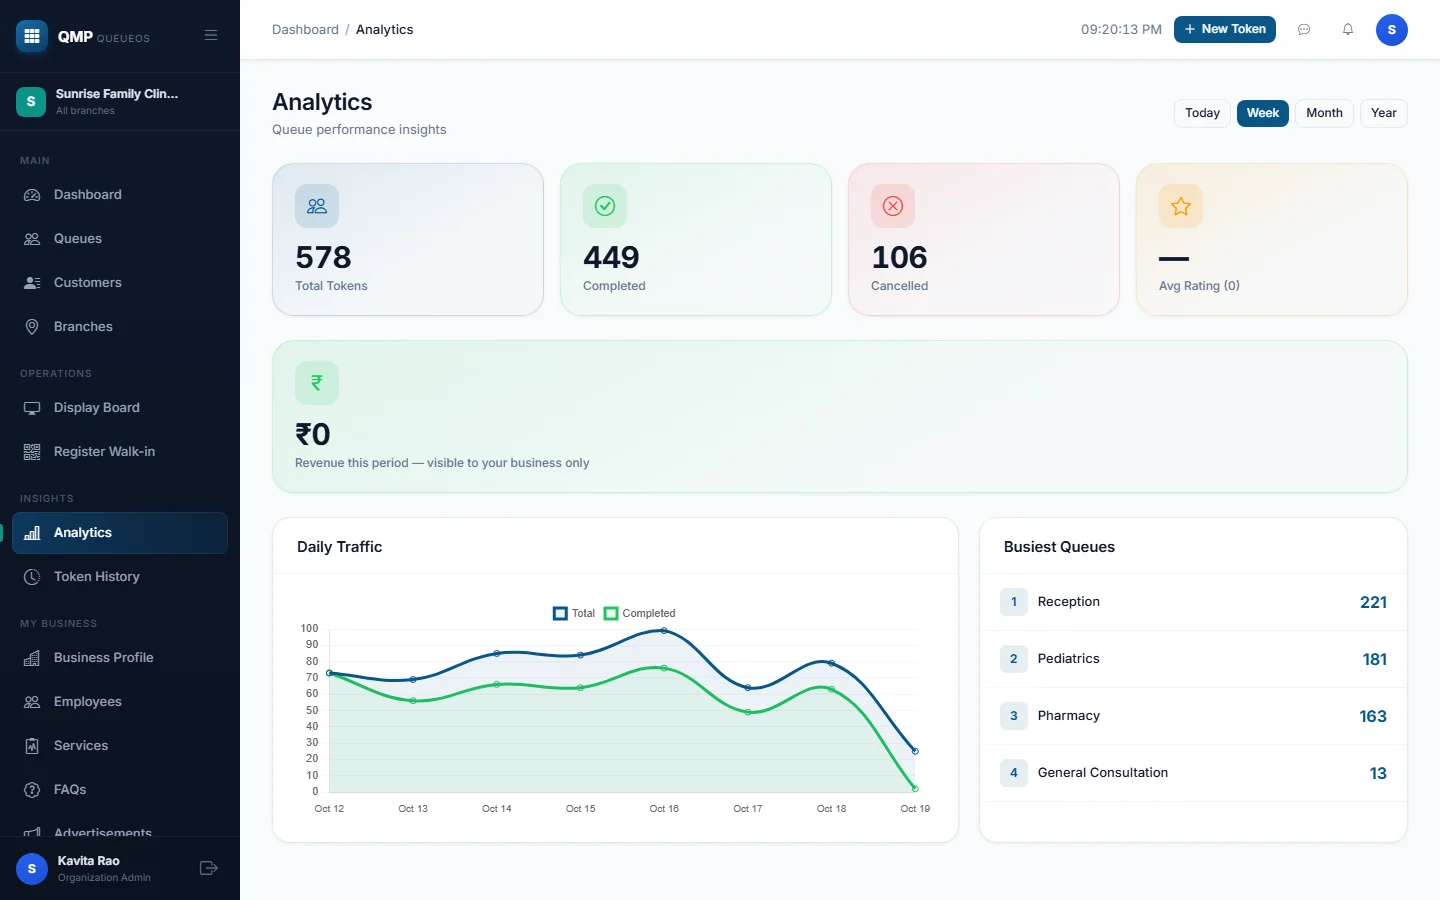This screenshot has width=1440, height=900.
Task: Click the Sunrise Family Clinic avatar icon
Action: tap(31, 101)
